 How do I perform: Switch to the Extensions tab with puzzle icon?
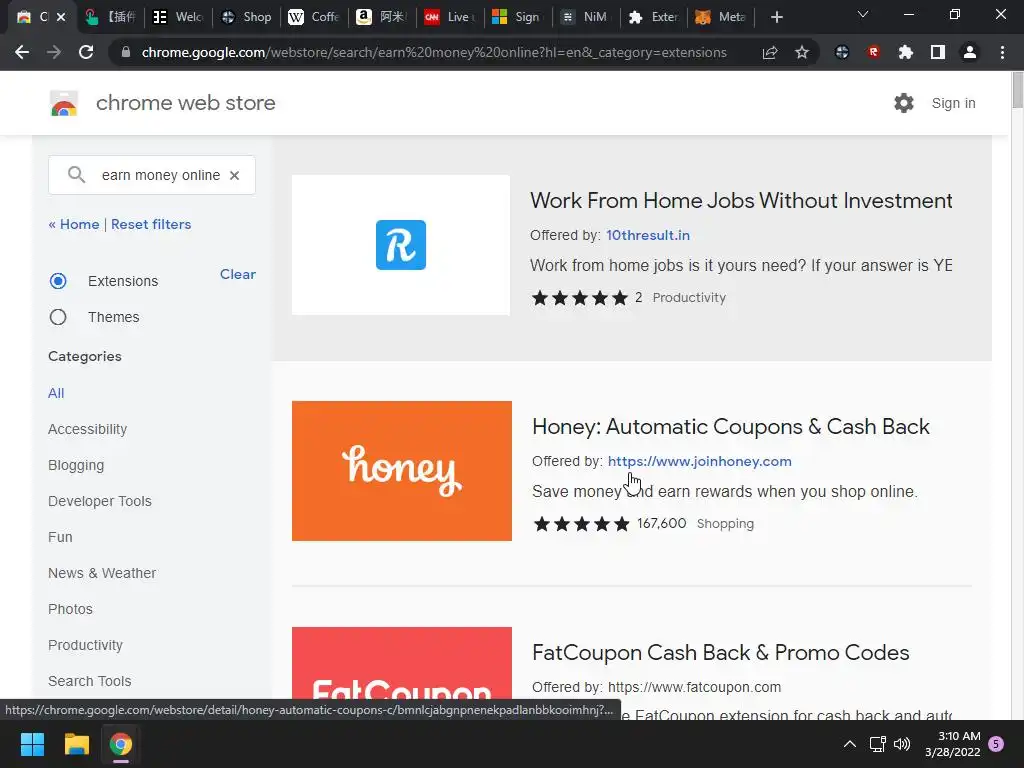coord(654,17)
